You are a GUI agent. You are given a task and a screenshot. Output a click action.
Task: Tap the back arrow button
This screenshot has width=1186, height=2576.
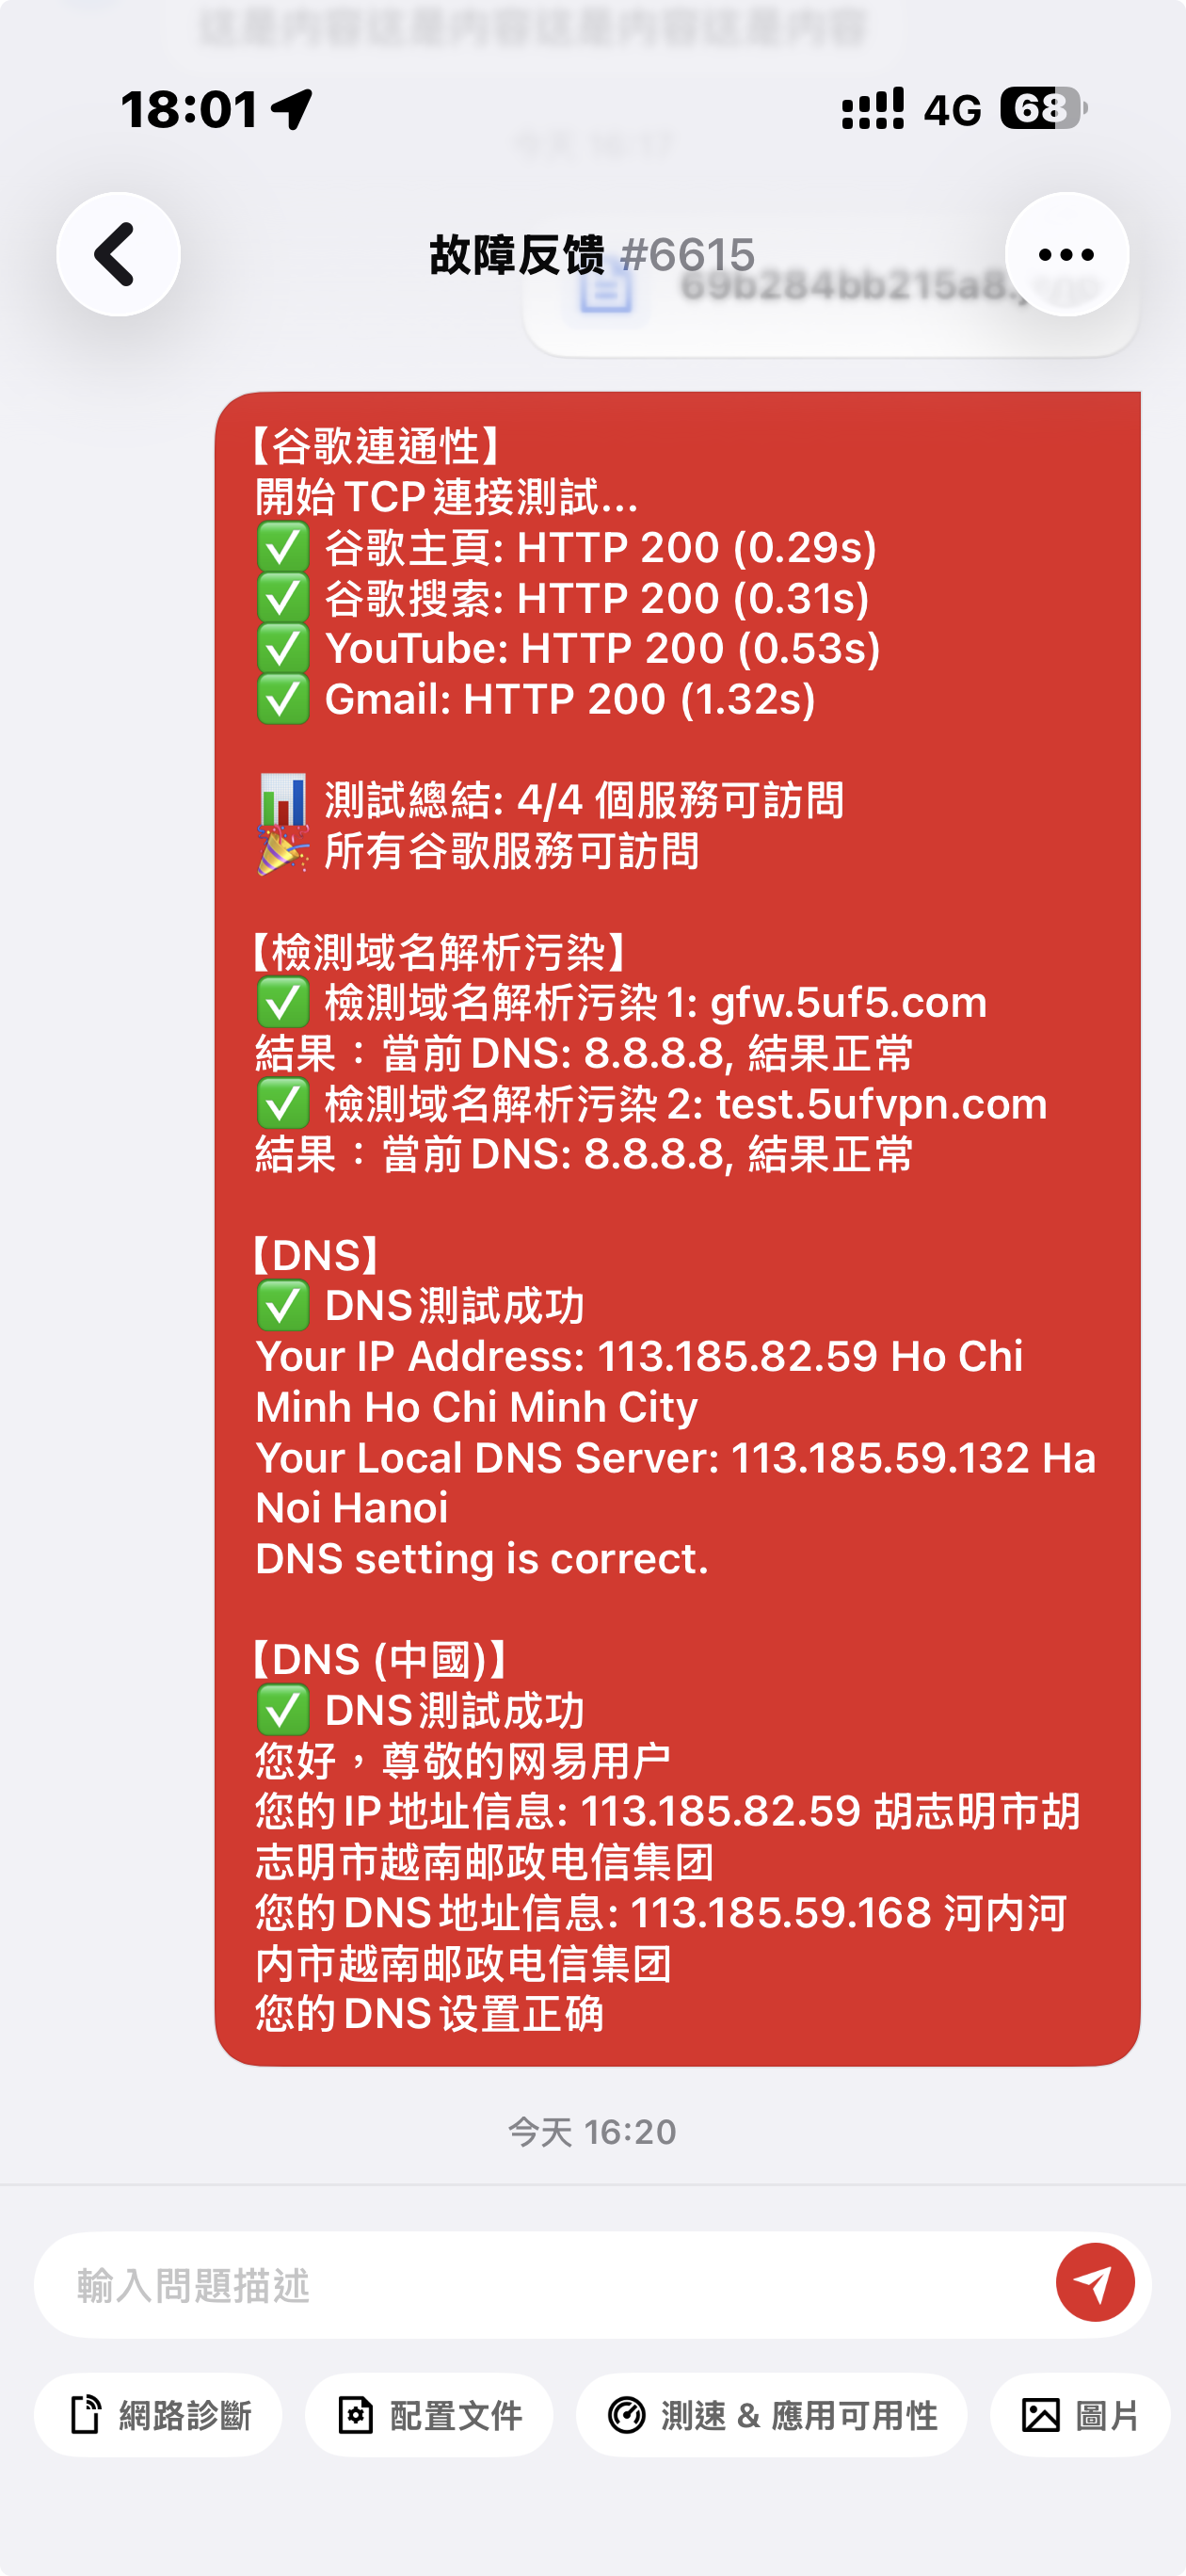pyautogui.click(x=118, y=254)
